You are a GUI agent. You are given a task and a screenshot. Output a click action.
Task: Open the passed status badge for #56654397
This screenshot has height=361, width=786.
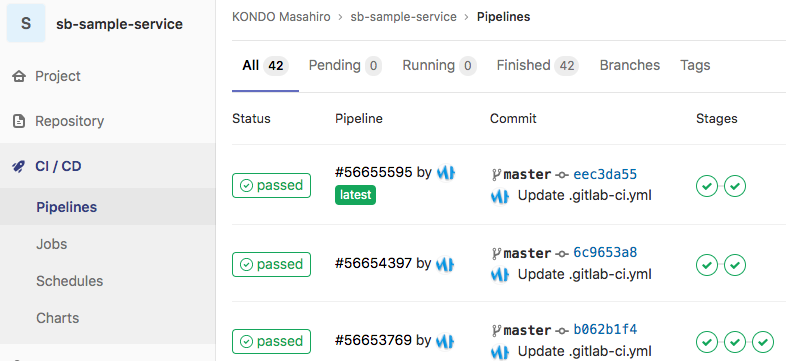[x=271, y=264]
